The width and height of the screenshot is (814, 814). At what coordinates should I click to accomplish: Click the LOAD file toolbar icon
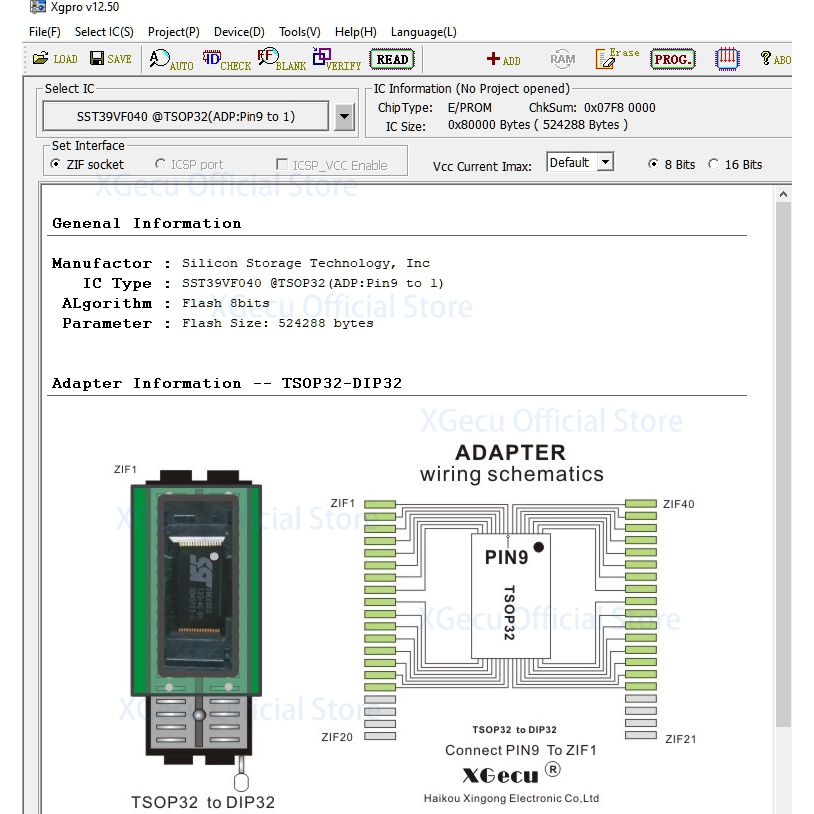(54, 59)
